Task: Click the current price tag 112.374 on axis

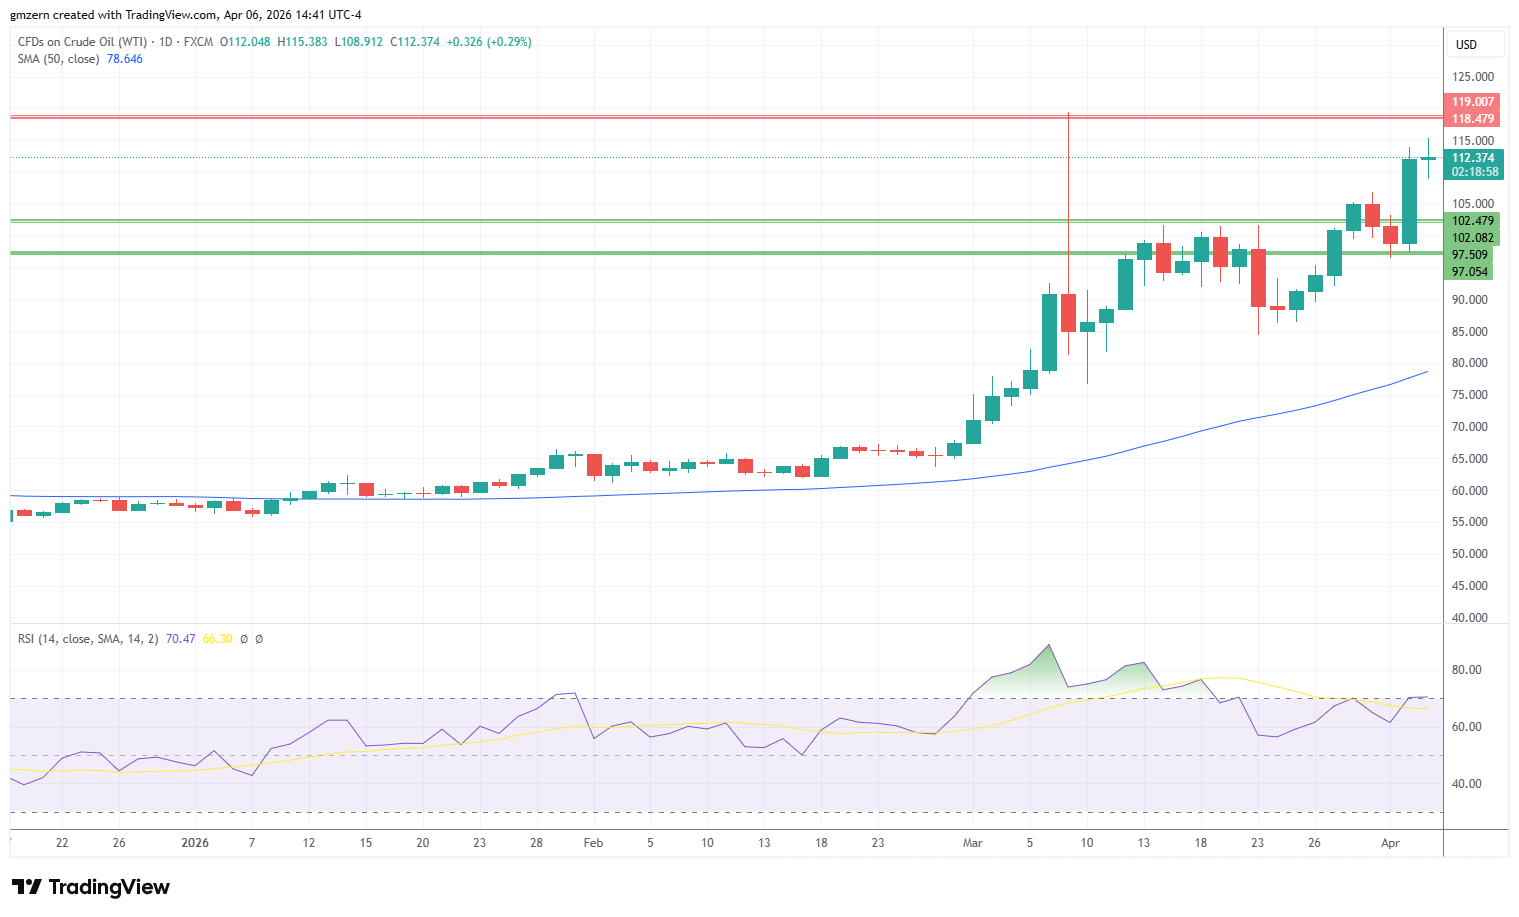Action: (x=1473, y=158)
